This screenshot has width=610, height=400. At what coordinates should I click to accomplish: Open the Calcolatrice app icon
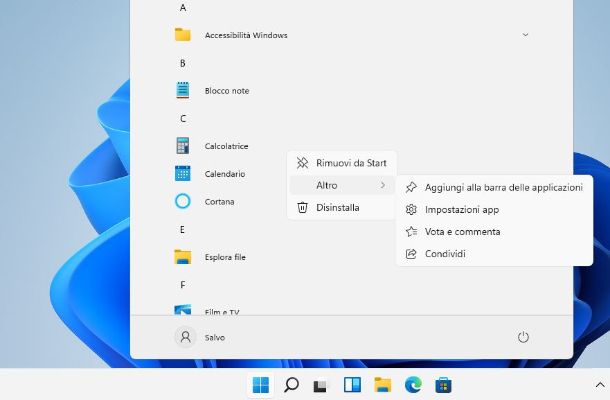point(182,146)
